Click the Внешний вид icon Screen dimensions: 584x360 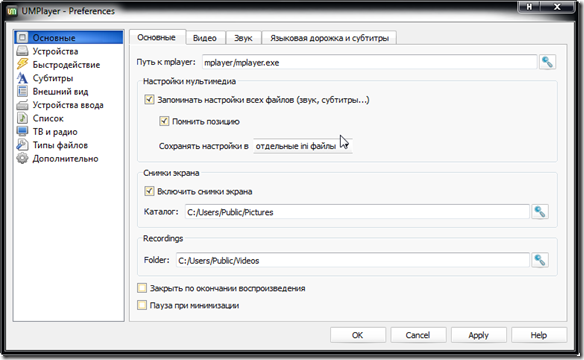tap(22, 91)
